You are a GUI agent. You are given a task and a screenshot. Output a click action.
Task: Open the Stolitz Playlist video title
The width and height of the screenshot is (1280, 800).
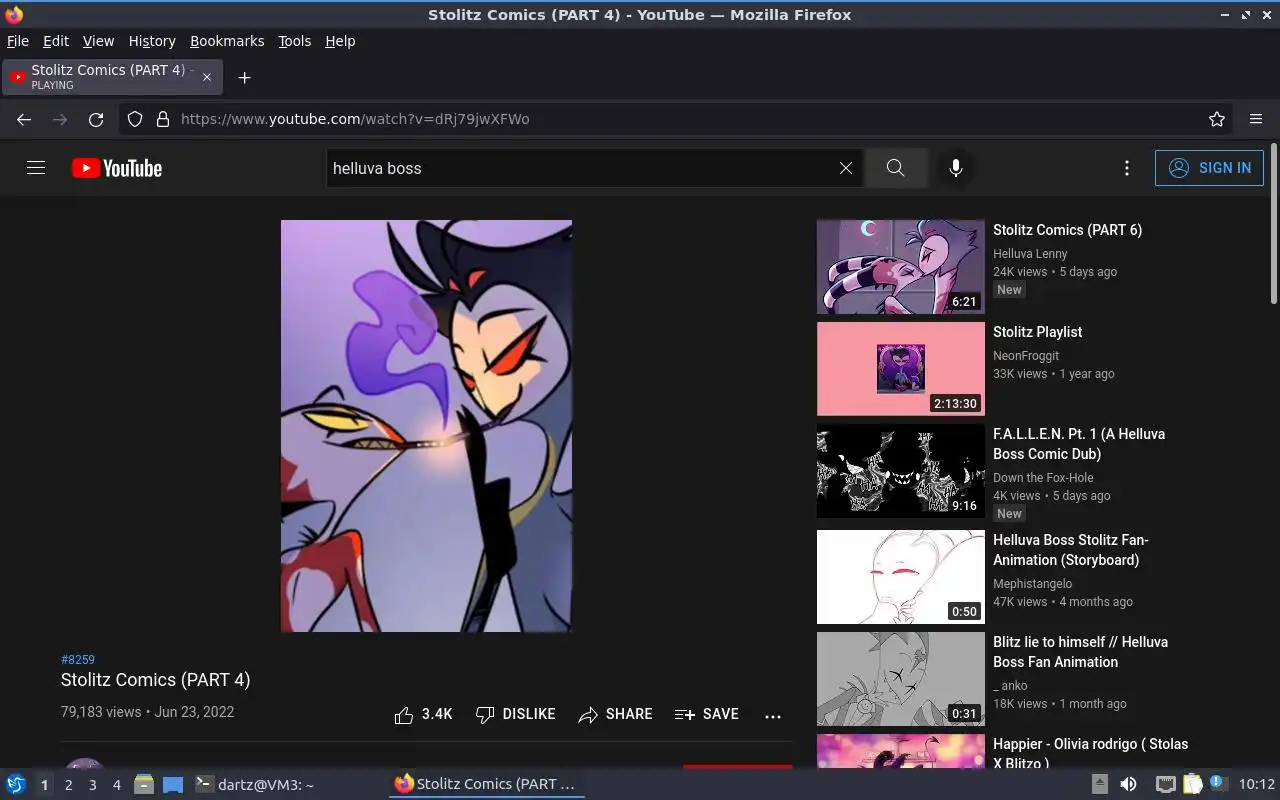point(1037,332)
